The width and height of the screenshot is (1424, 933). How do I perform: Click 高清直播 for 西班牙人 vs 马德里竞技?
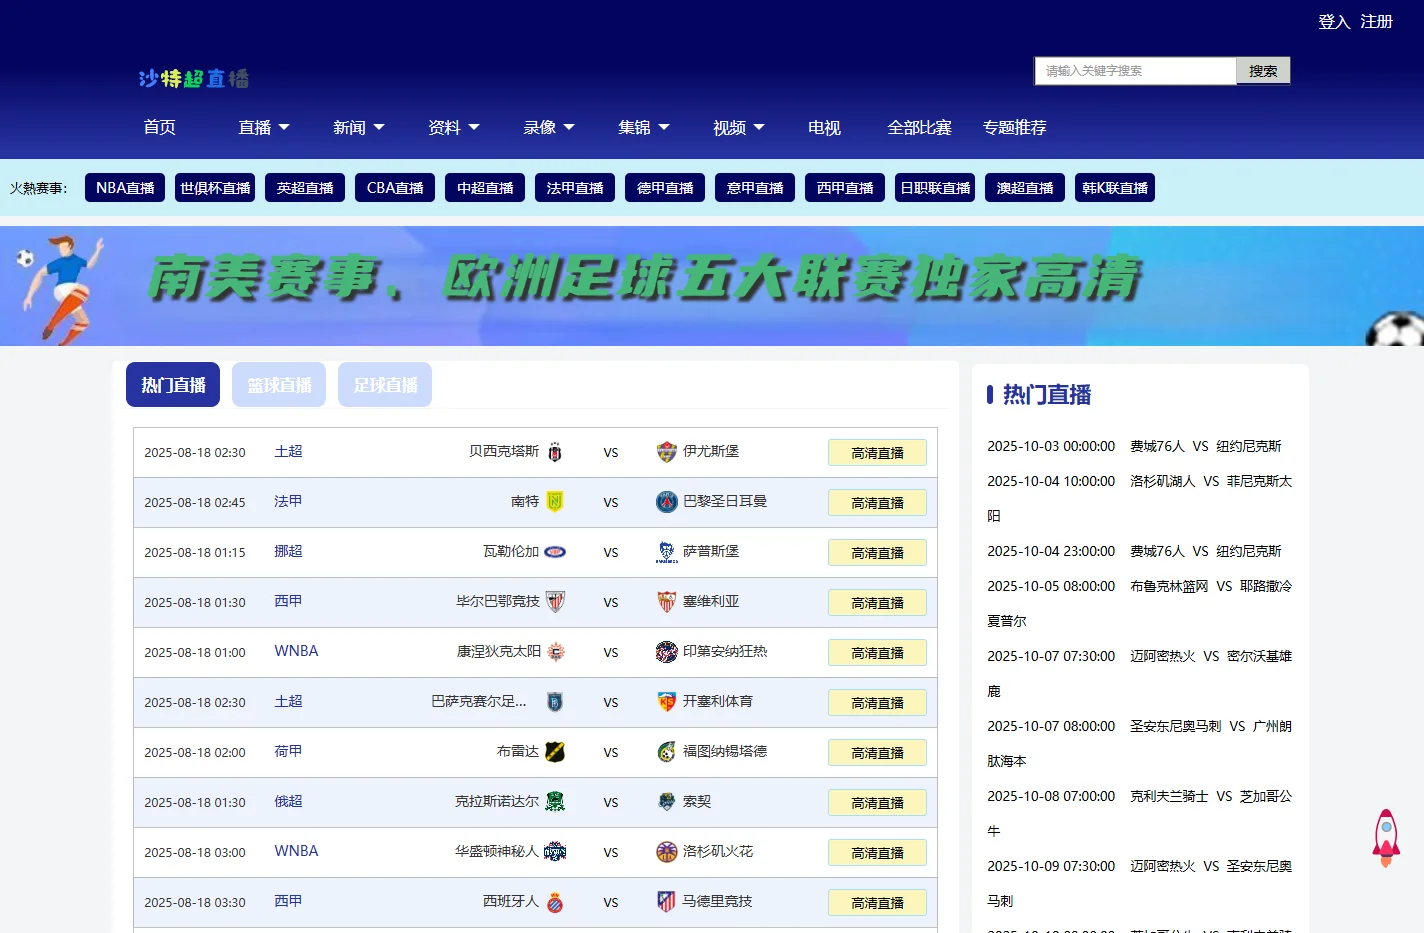tap(877, 903)
